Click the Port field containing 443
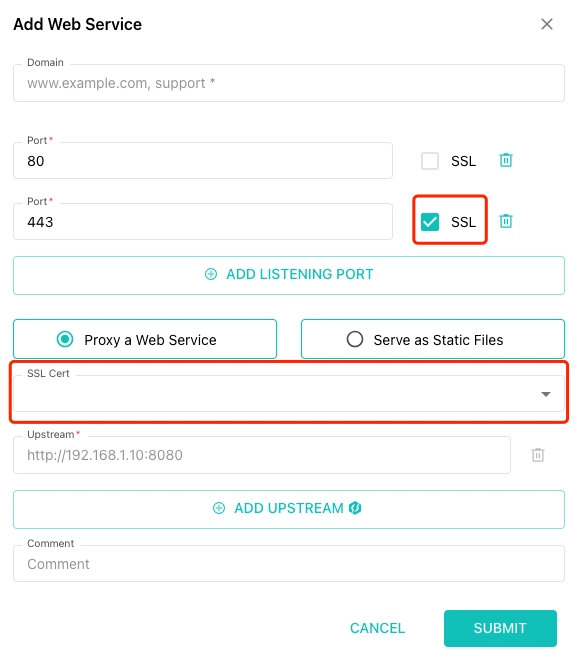 tap(203, 222)
